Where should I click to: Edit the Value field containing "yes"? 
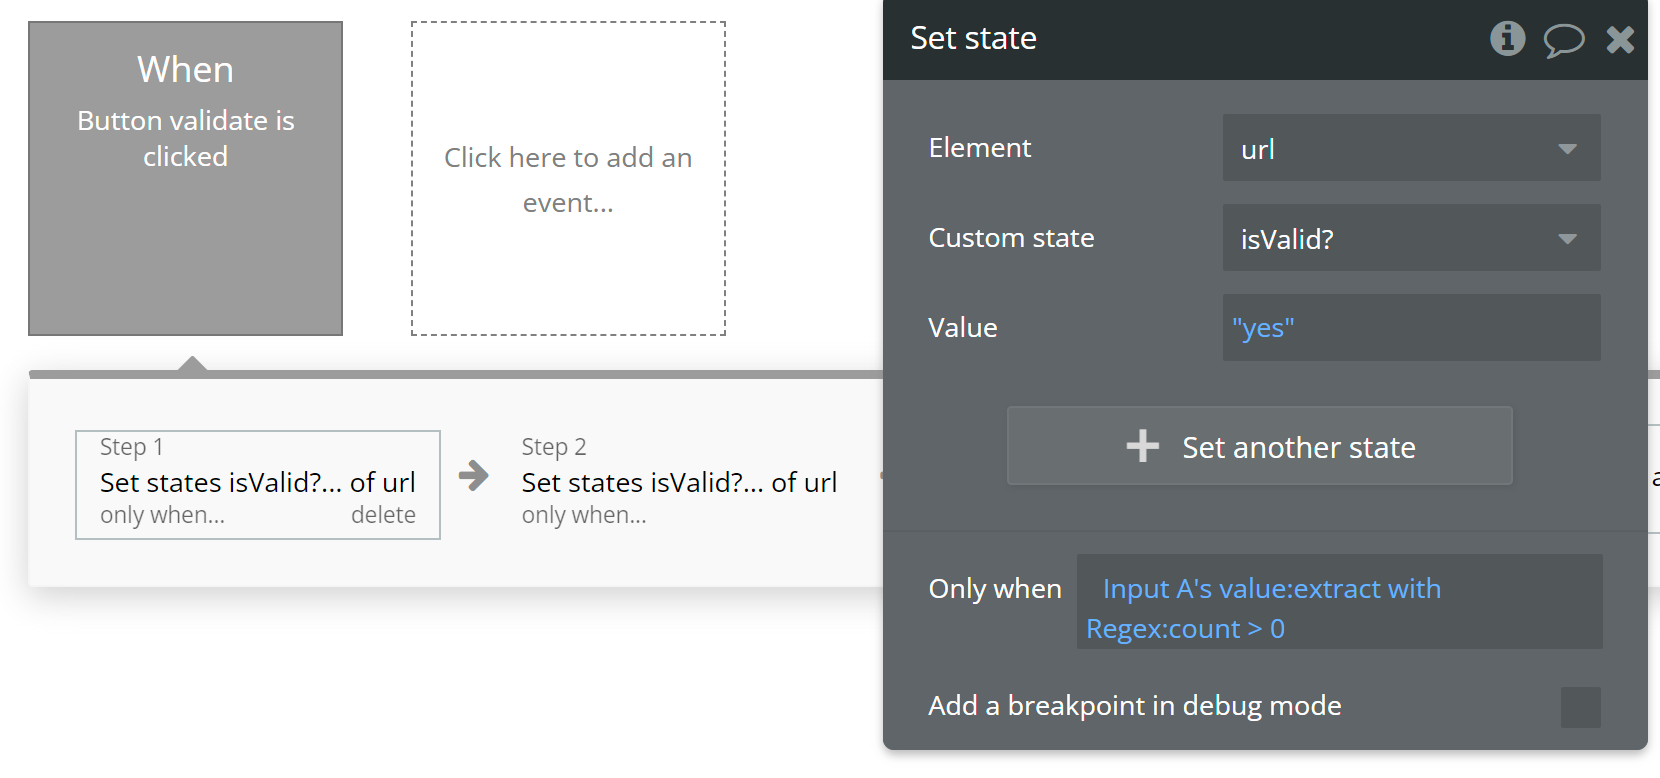click(x=1410, y=328)
